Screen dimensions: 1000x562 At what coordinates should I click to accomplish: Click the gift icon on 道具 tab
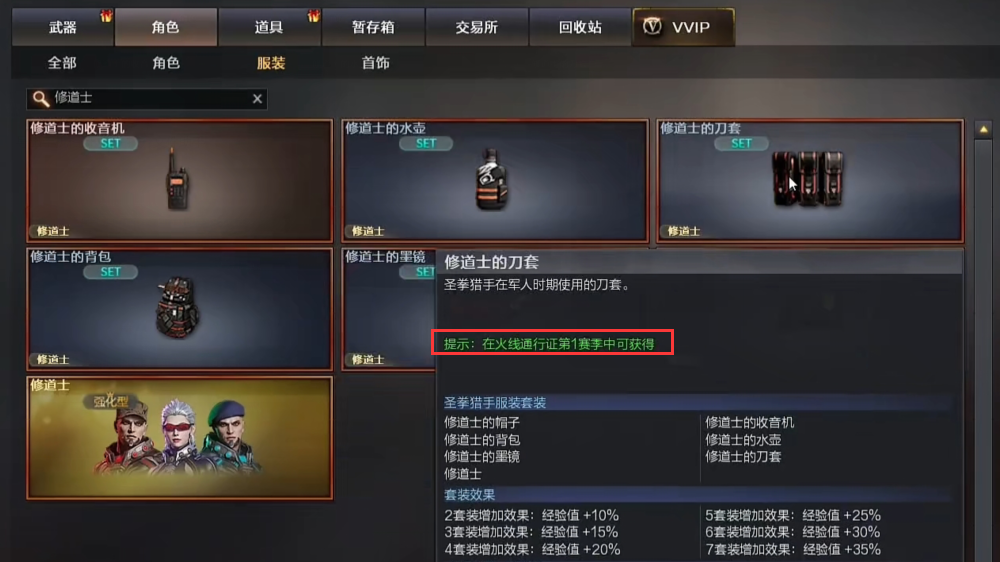click(x=313, y=16)
